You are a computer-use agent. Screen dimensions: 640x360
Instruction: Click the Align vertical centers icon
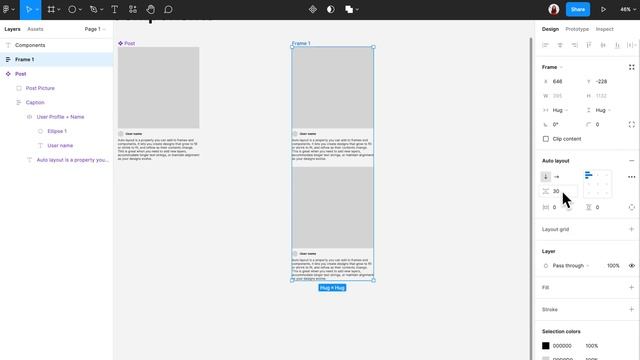603,45
